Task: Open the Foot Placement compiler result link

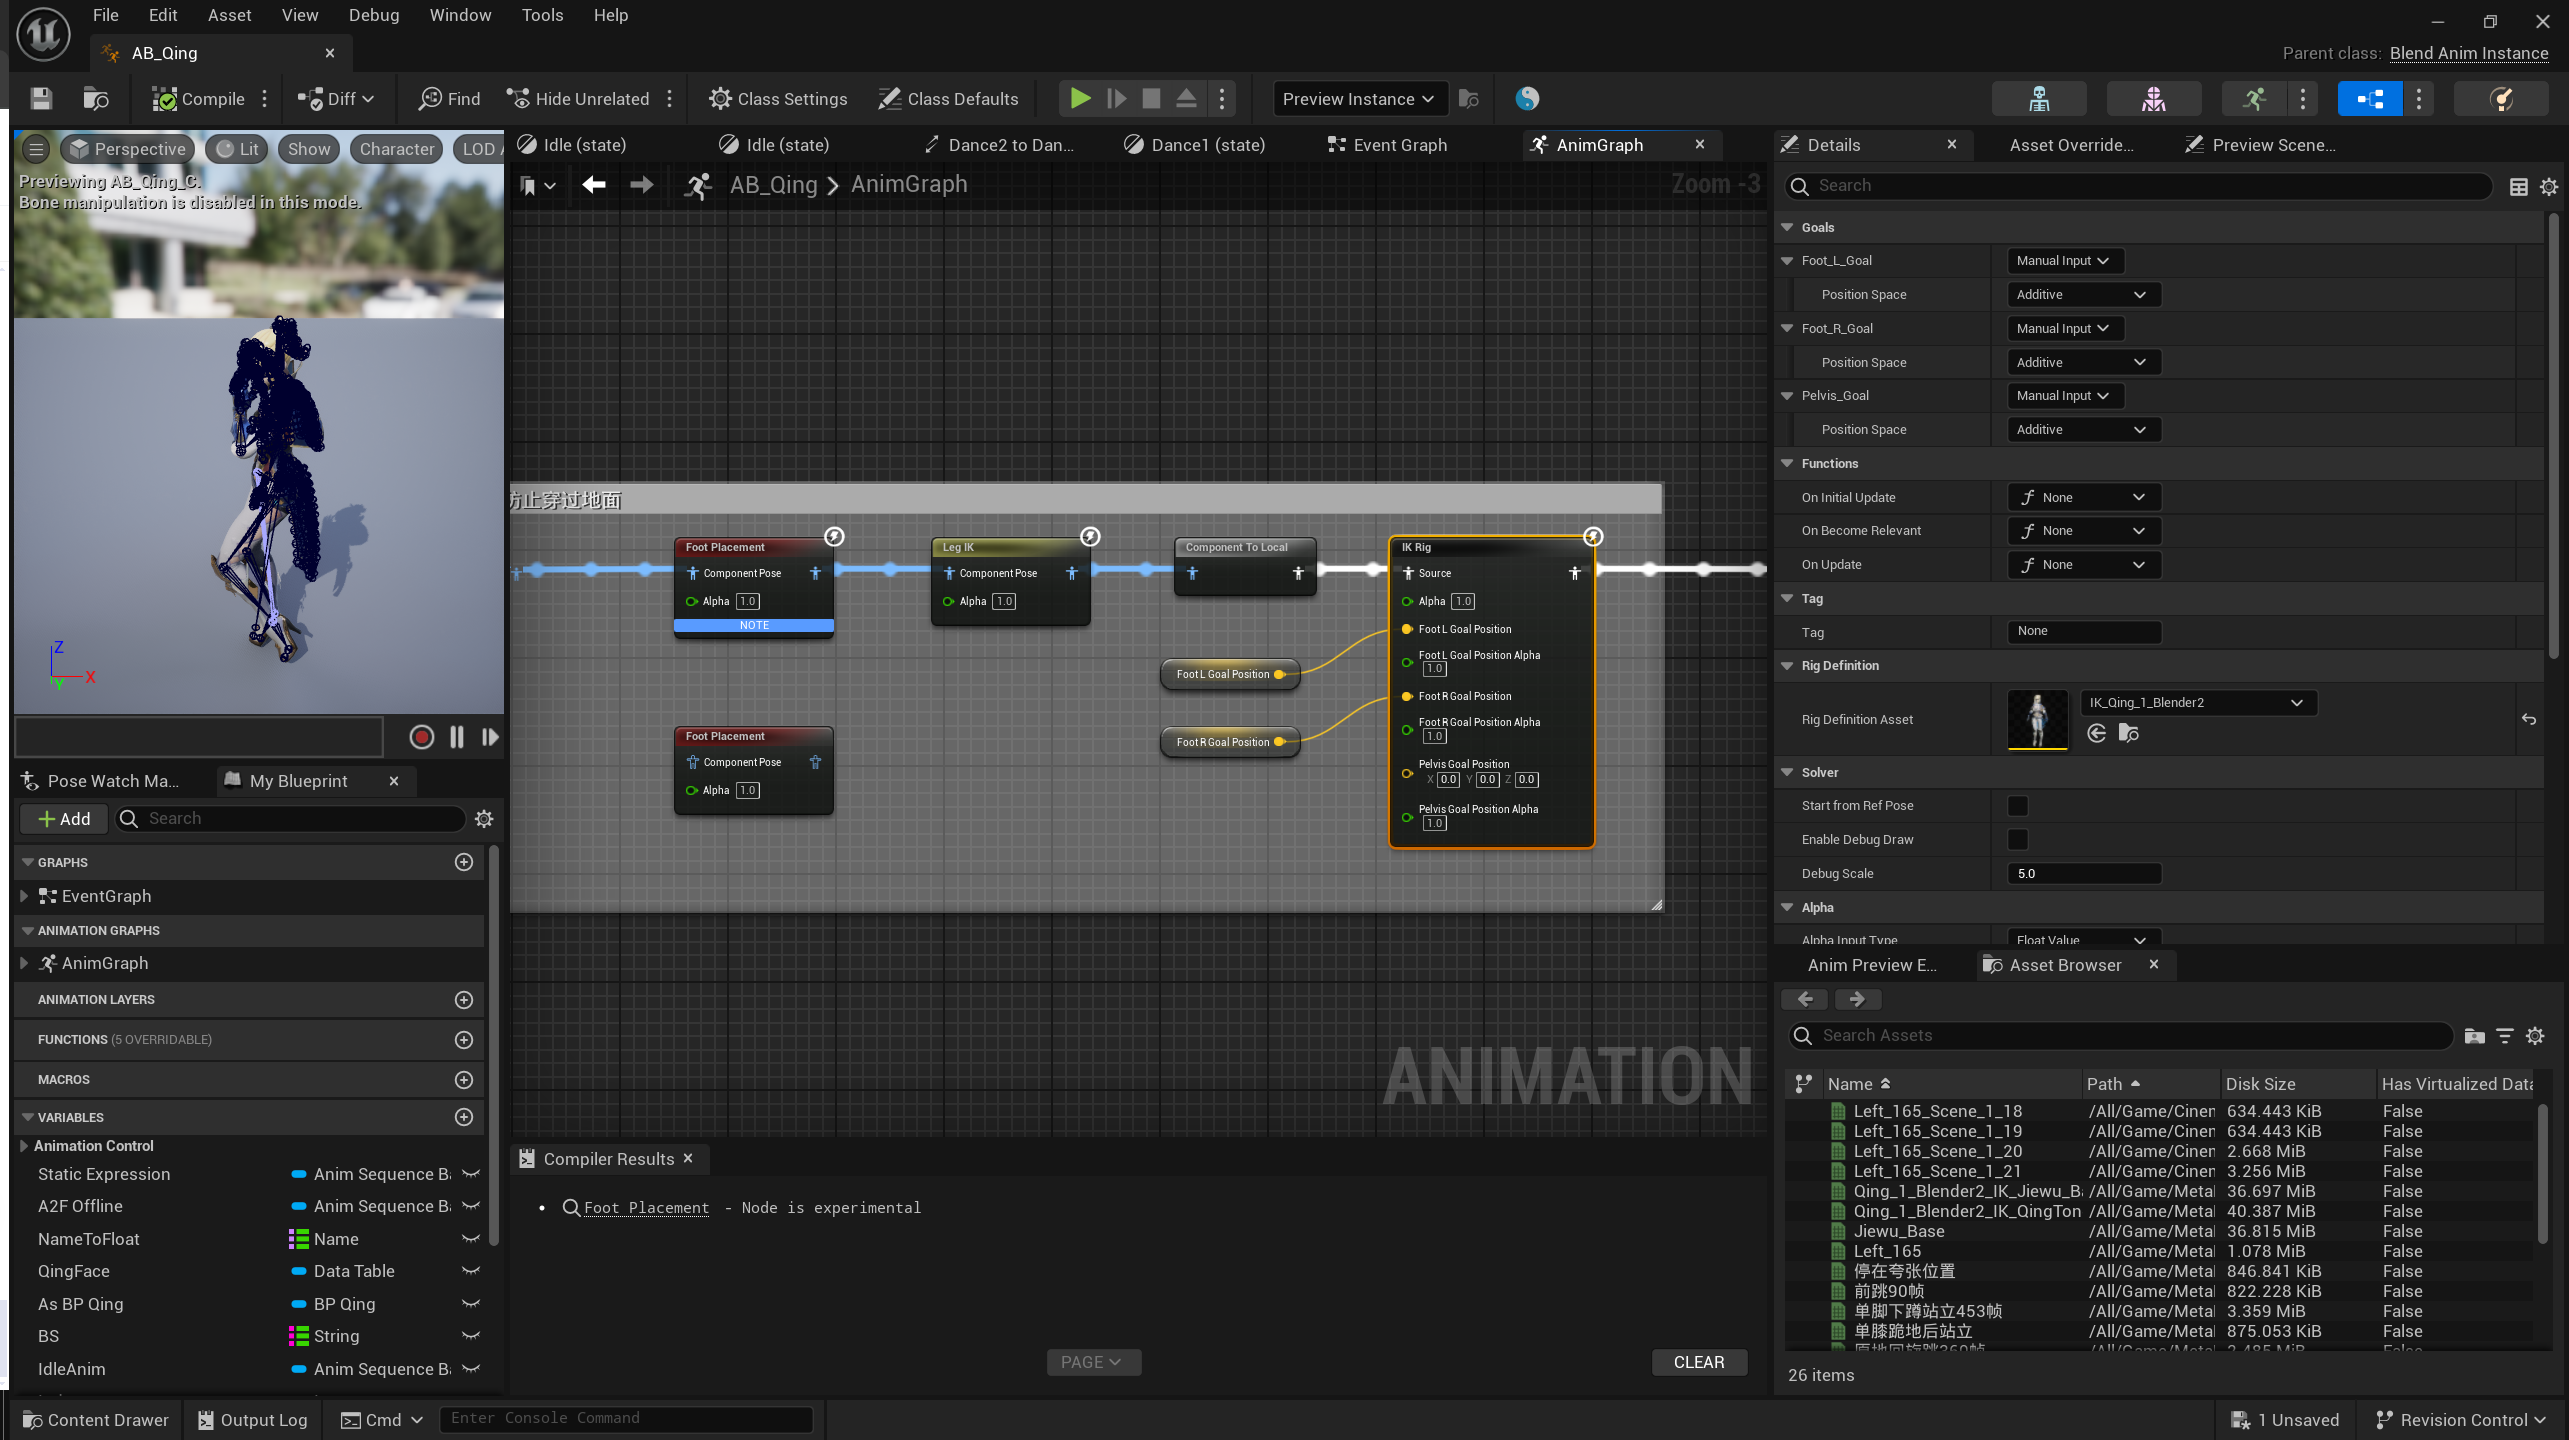Action: 645,1208
